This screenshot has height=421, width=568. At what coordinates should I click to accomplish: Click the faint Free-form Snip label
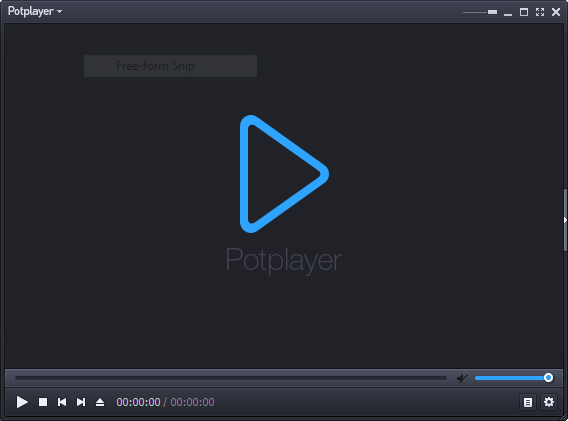pos(155,66)
